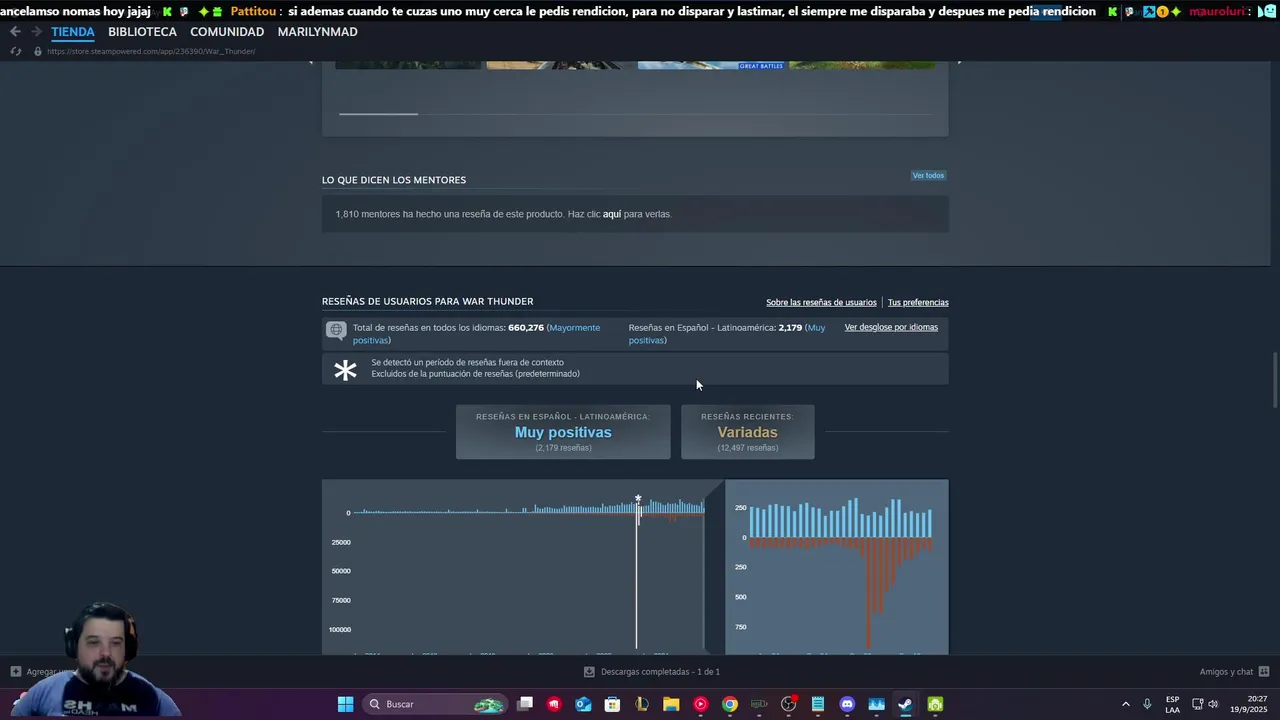The height and width of the screenshot is (720, 1280).
Task: Click the 'Ver todos' mentors button
Action: [x=928, y=176]
